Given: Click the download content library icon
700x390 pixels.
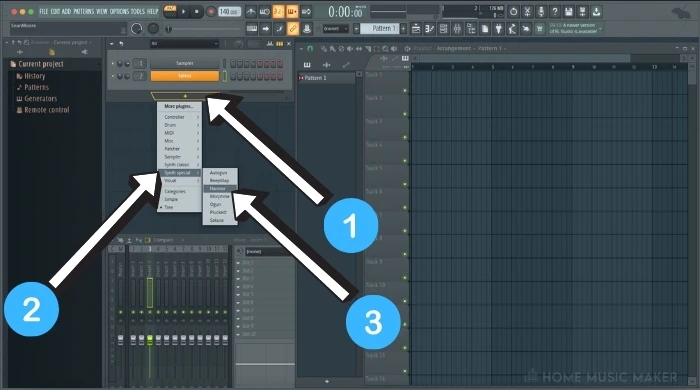Looking at the screenshot, I should tap(596, 12).
